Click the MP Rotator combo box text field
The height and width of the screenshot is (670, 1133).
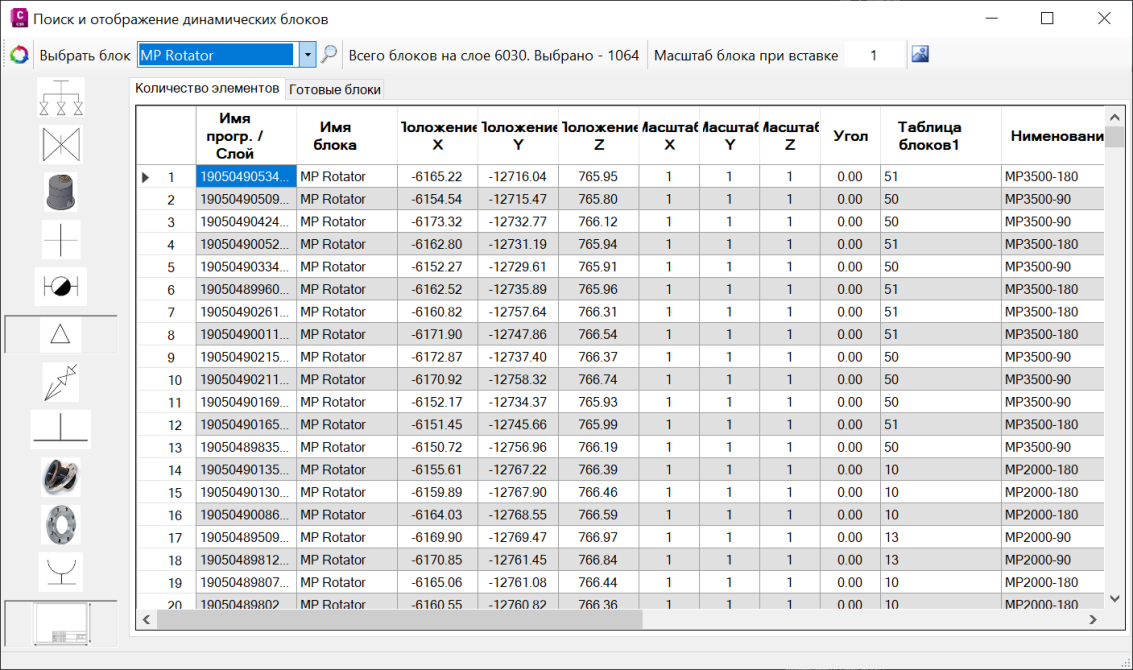click(x=215, y=55)
